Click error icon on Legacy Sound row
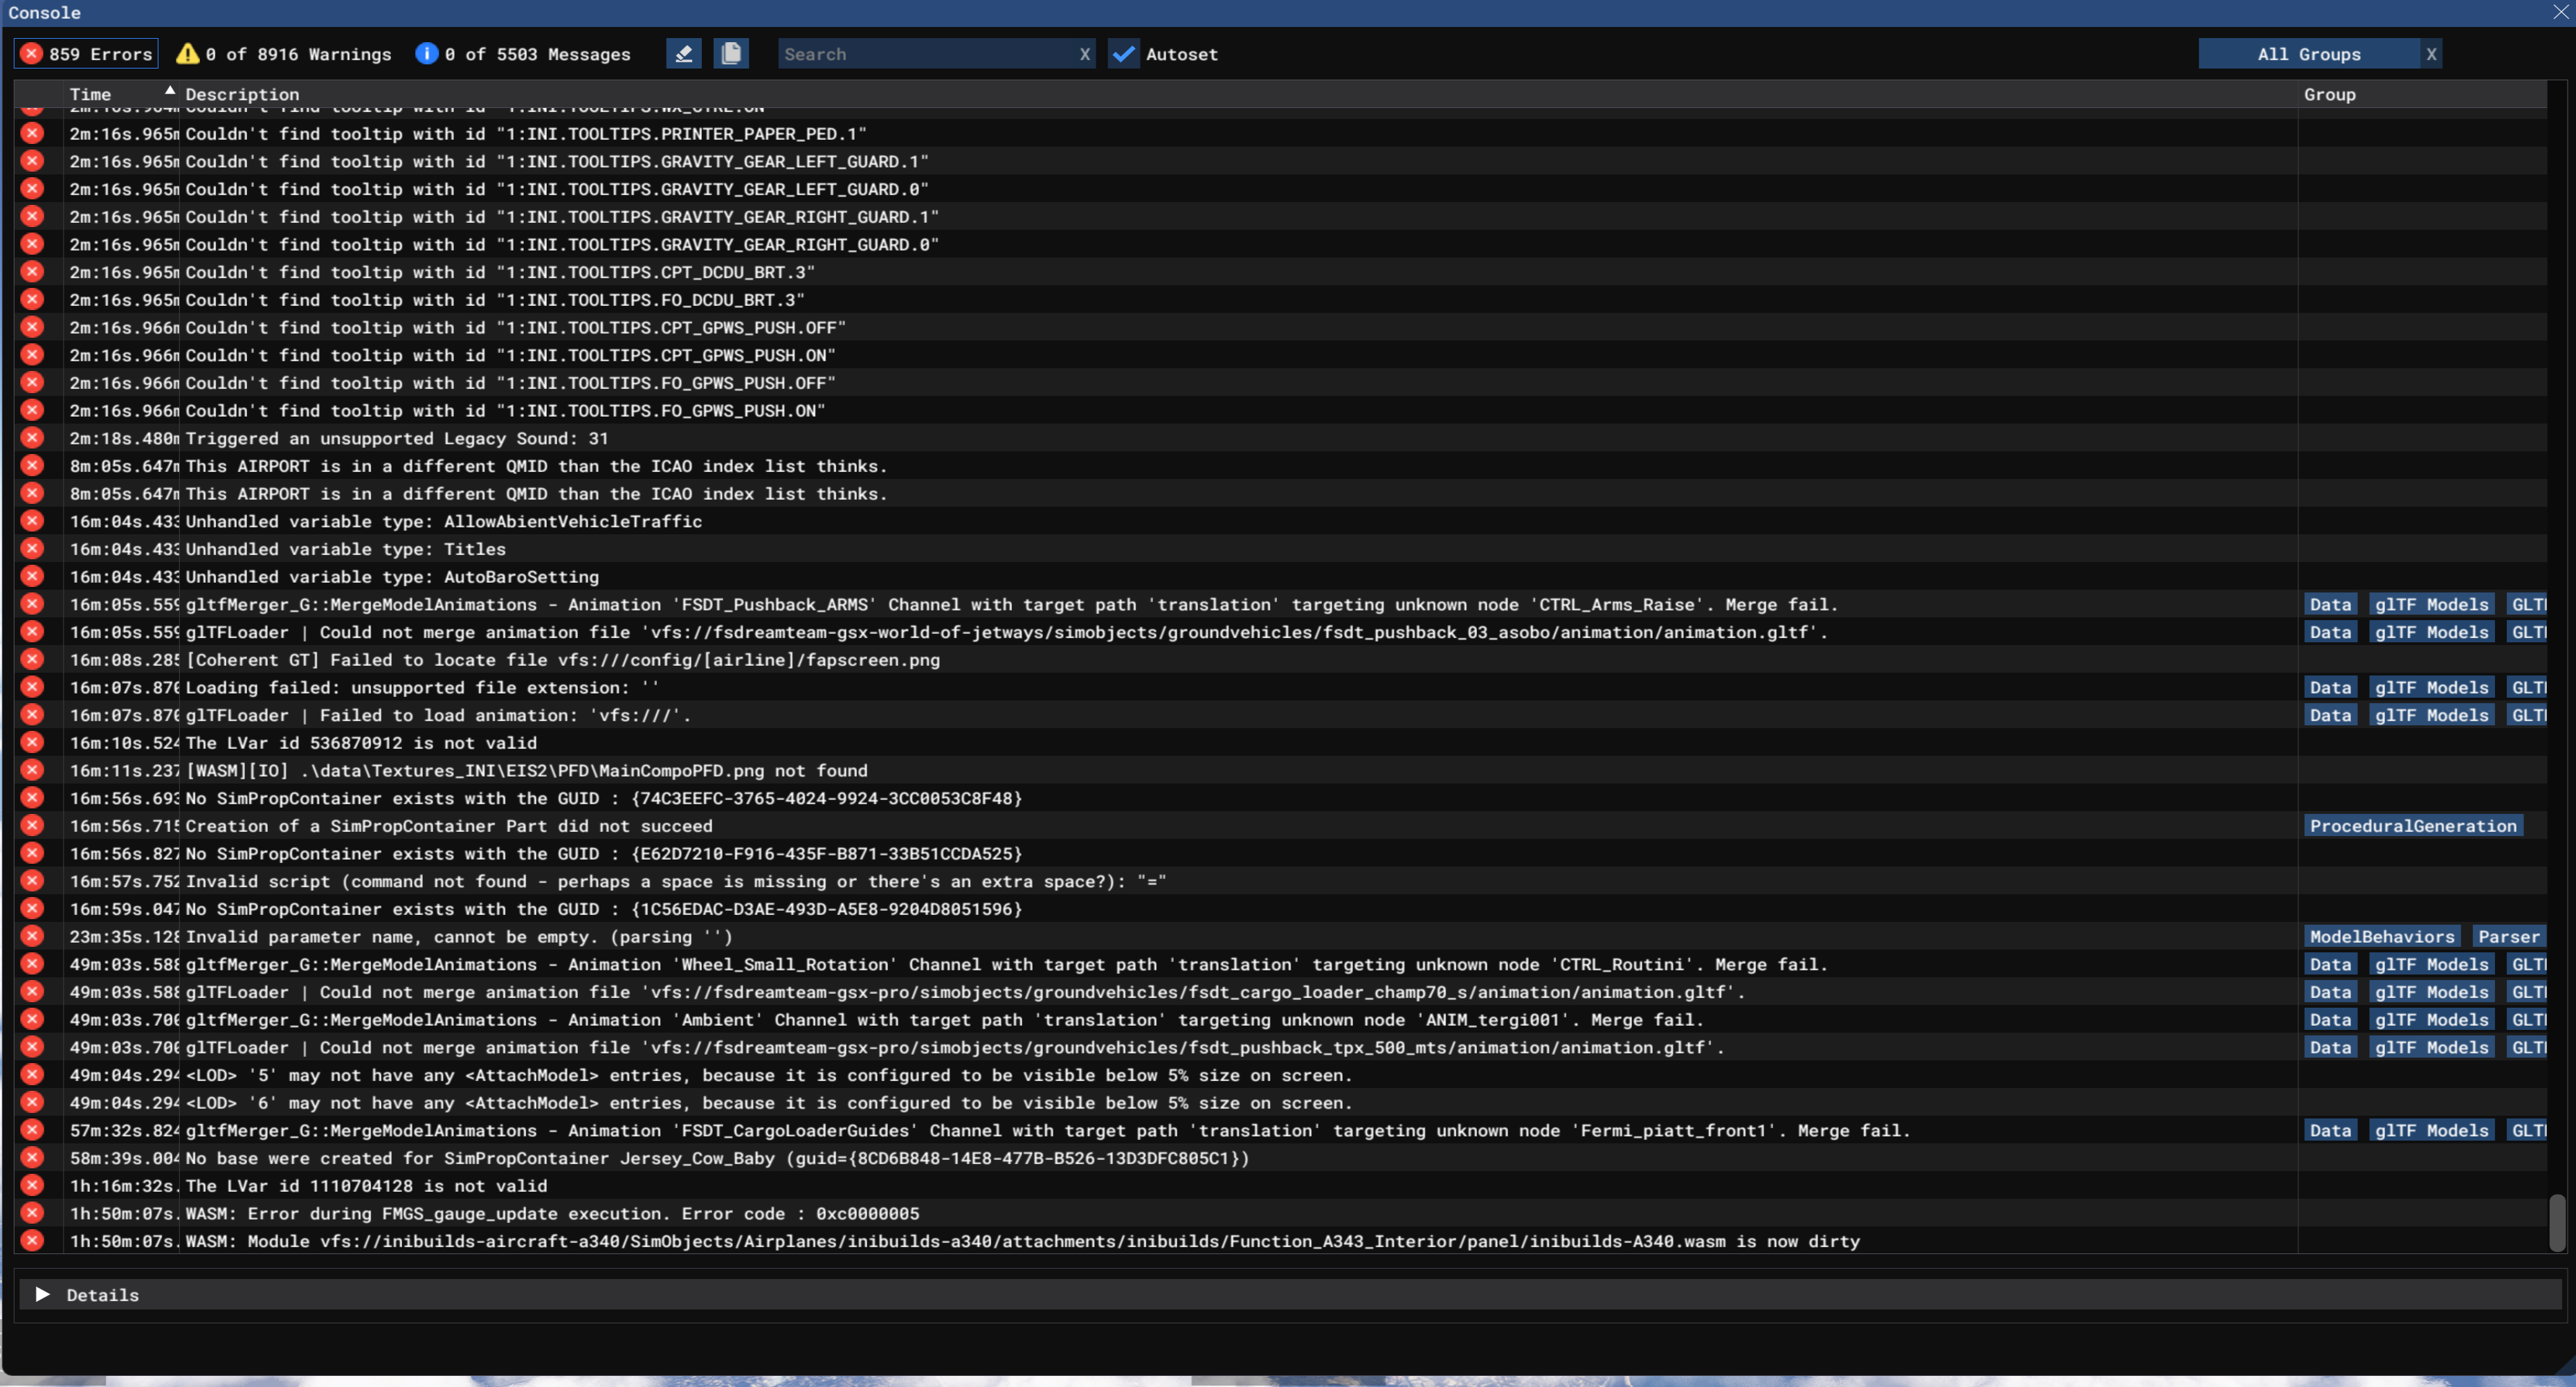The width and height of the screenshot is (2576, 1387). pyautogui.click(x=32, y=438)
